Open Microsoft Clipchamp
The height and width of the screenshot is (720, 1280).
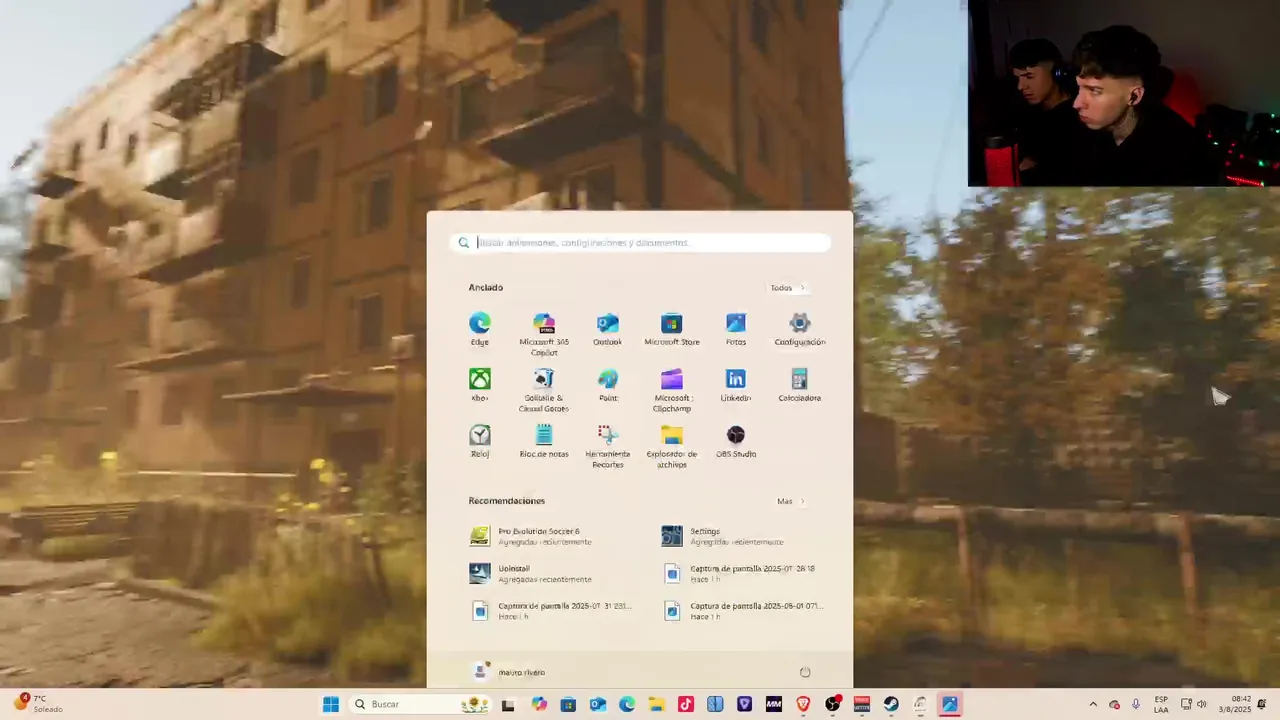click(671, 390)
